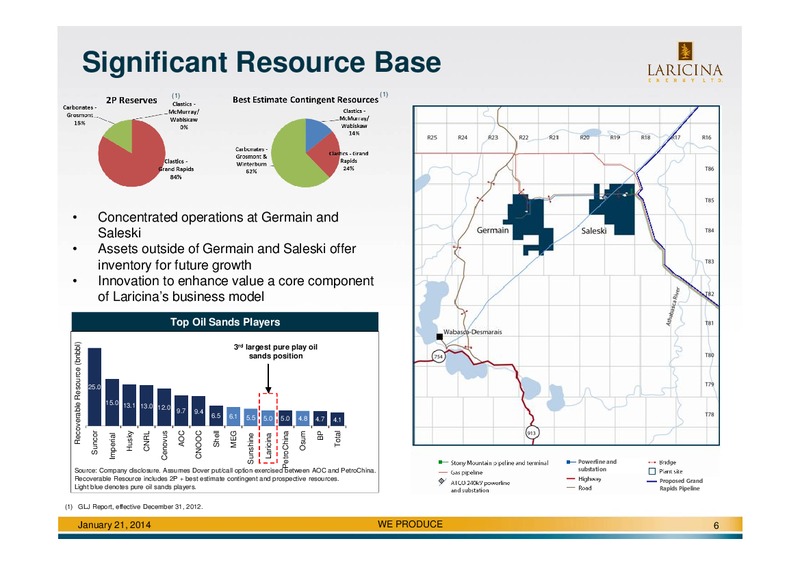Click the slide page number 6
The height and width of the screenshot is (565, 800).
point(716,526)
